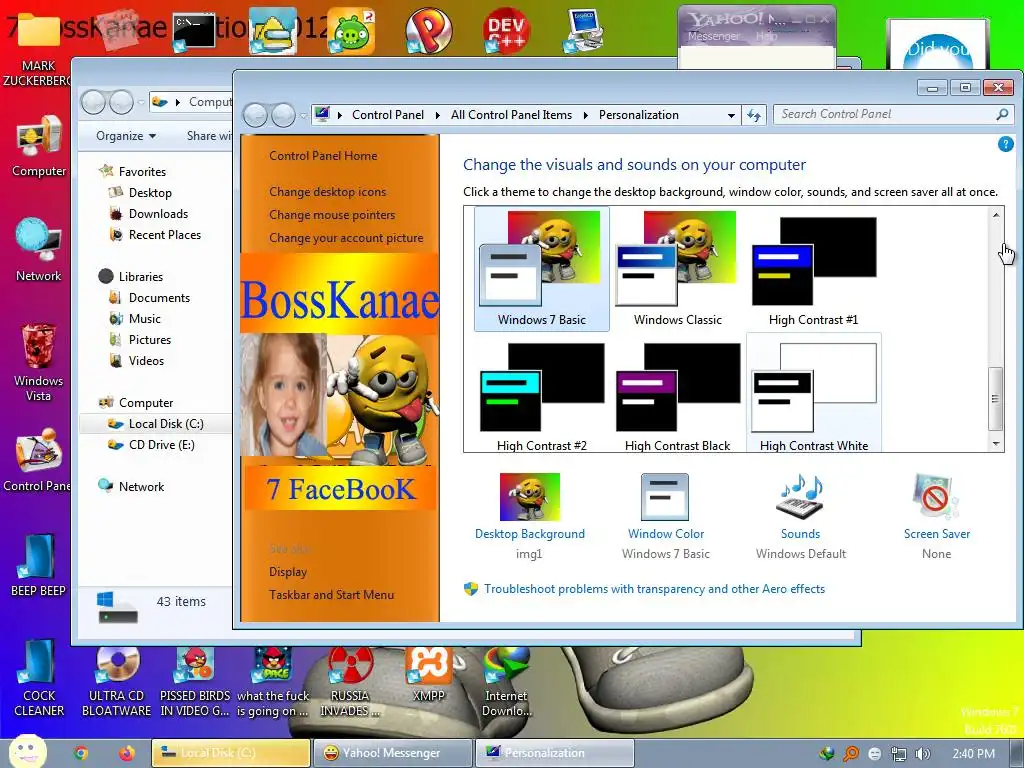The height and width of the screenshot is (768, 1024).
Task: Click the ULTRA CD BLOATWARE desktop icon
Action: 116,682
